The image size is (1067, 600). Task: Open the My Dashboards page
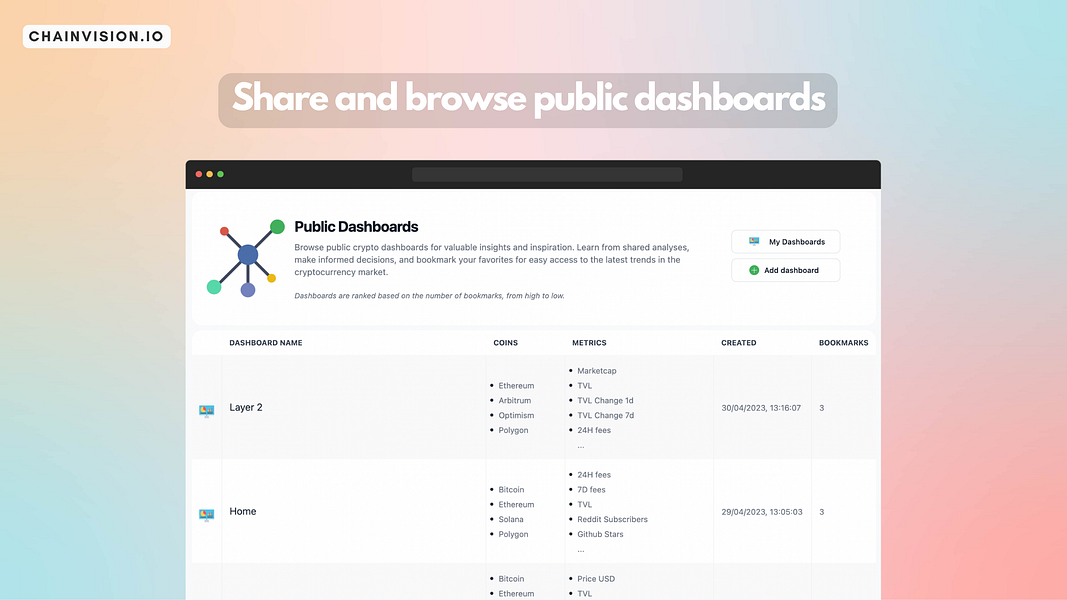[785, 241]
